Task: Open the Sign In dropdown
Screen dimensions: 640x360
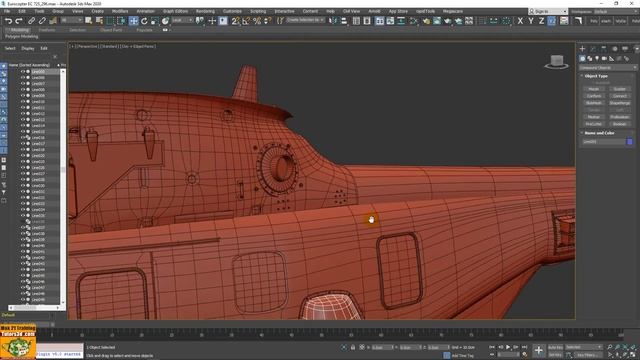Action: [548, 11]
